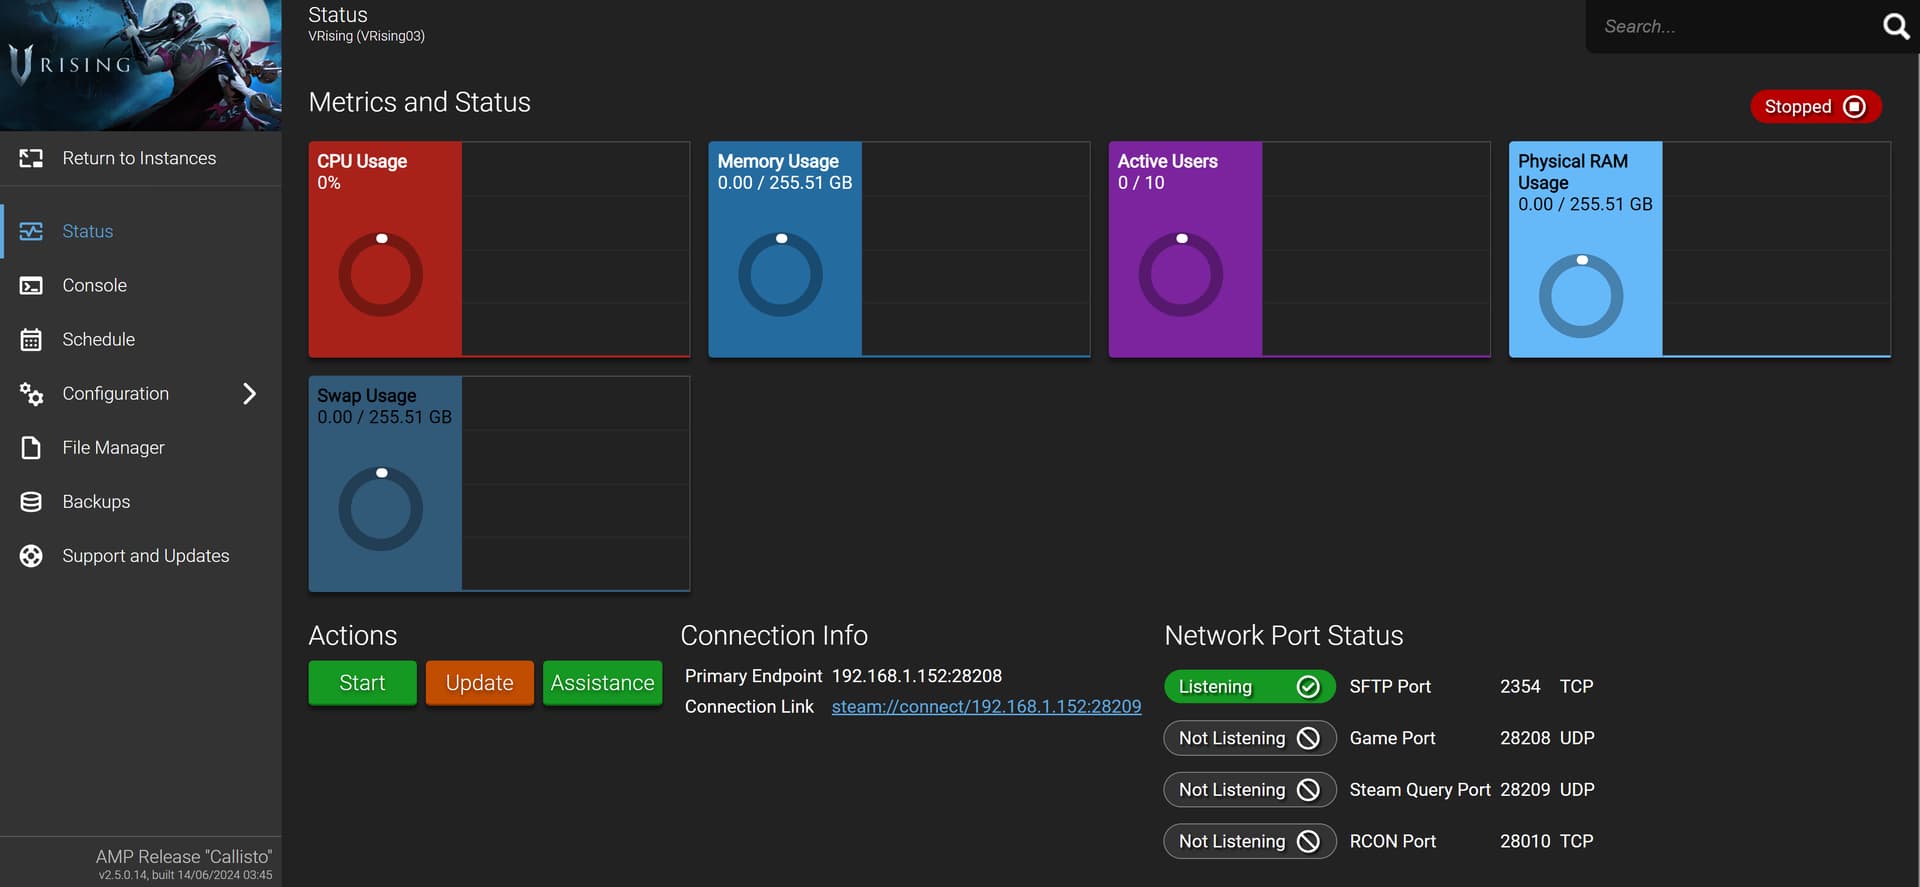1920x887 pixels.
Task: Click the Return to Instances icon
Action: (x=31, y=158)
